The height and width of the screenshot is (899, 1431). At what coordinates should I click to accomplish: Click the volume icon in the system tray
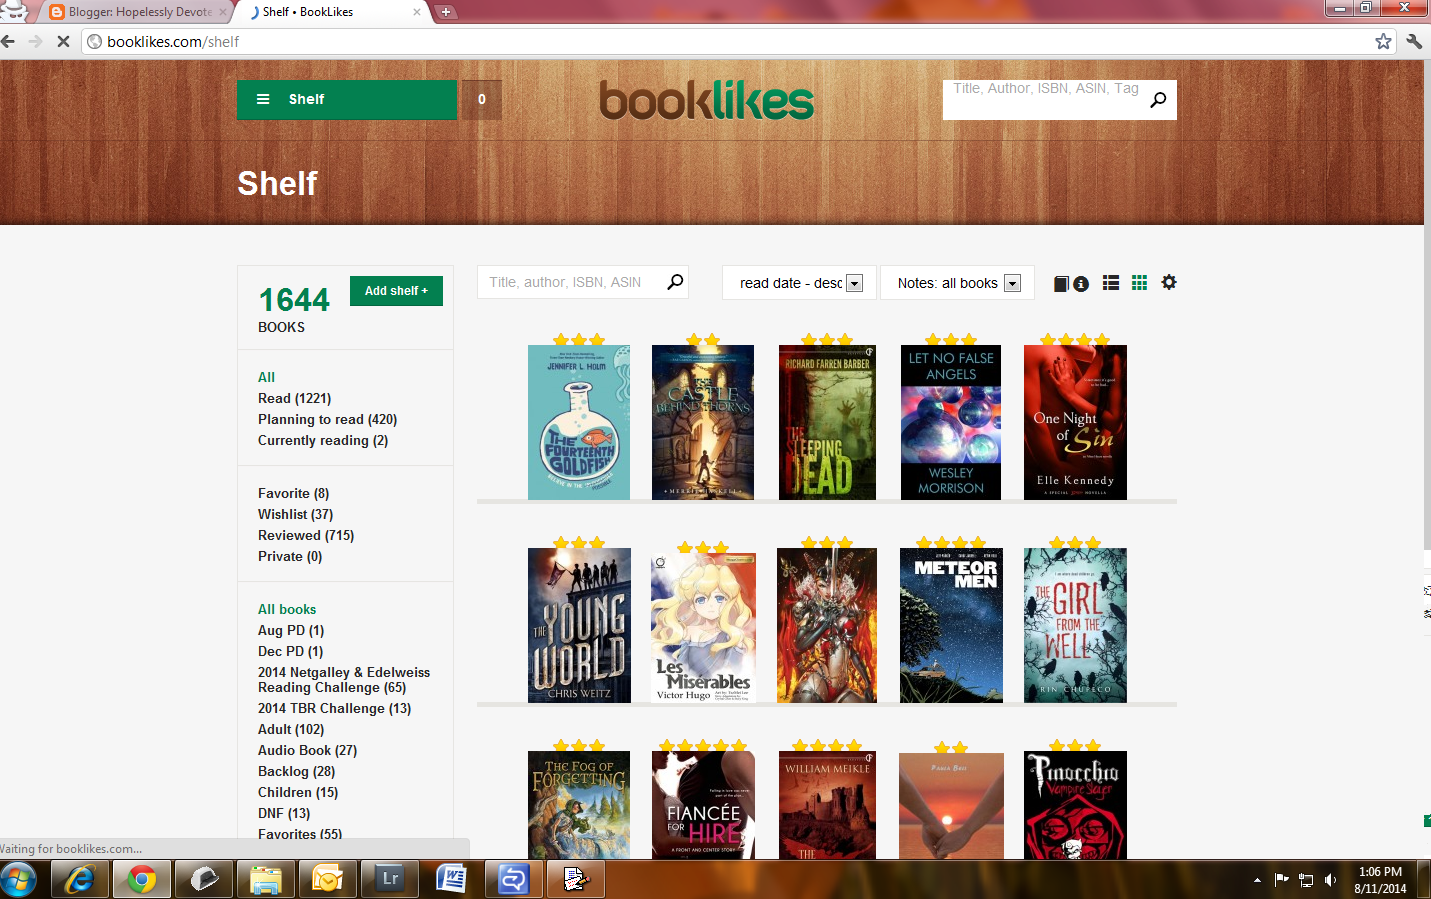pos(1330,880)
